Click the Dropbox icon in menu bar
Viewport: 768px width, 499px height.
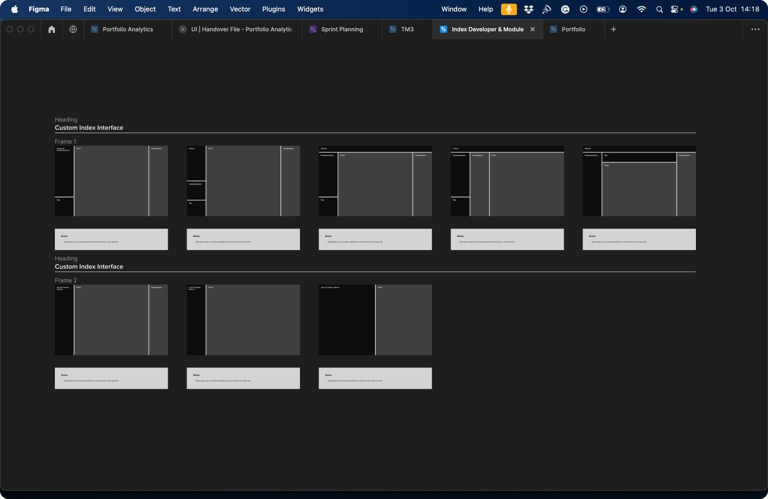coord(528,9)
